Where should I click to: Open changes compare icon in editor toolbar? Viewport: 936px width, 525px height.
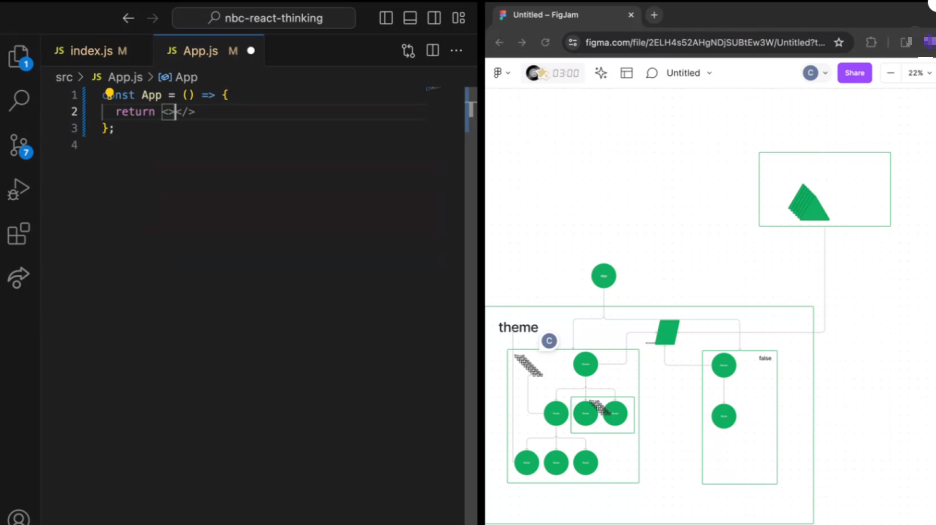point(408,51)
